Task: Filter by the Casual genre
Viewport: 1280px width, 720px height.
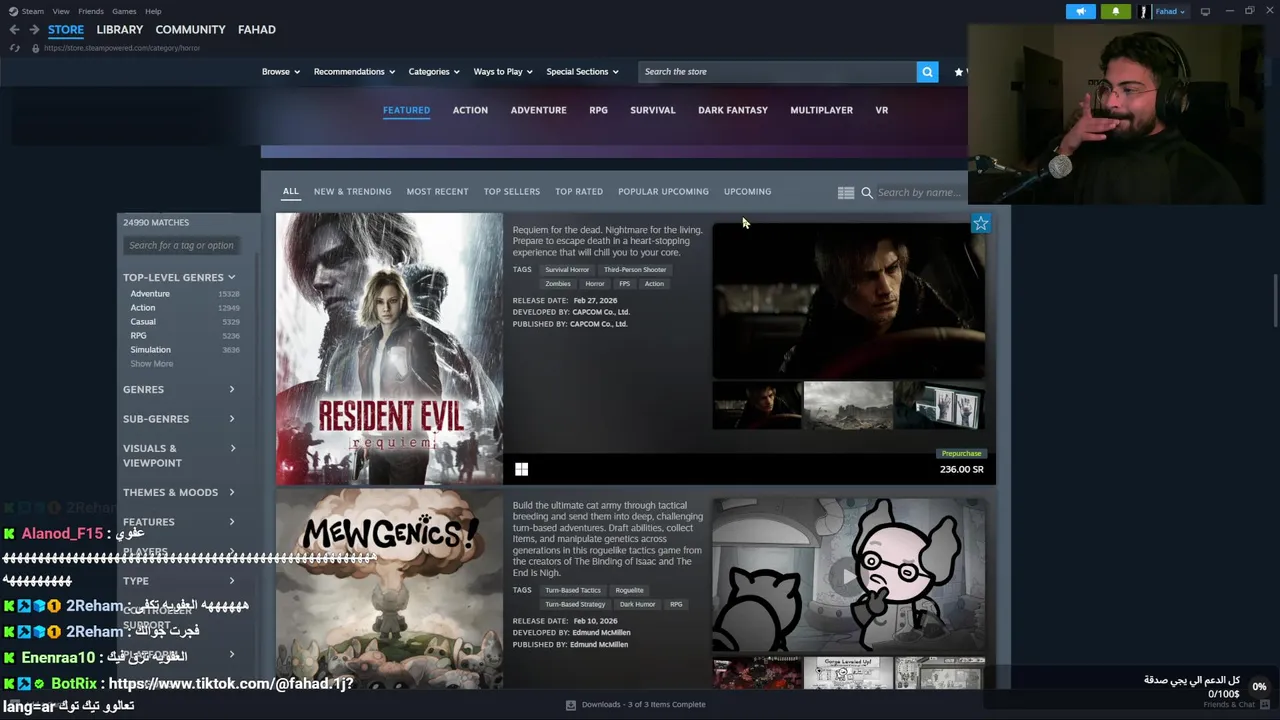Action: click(143, 322)
